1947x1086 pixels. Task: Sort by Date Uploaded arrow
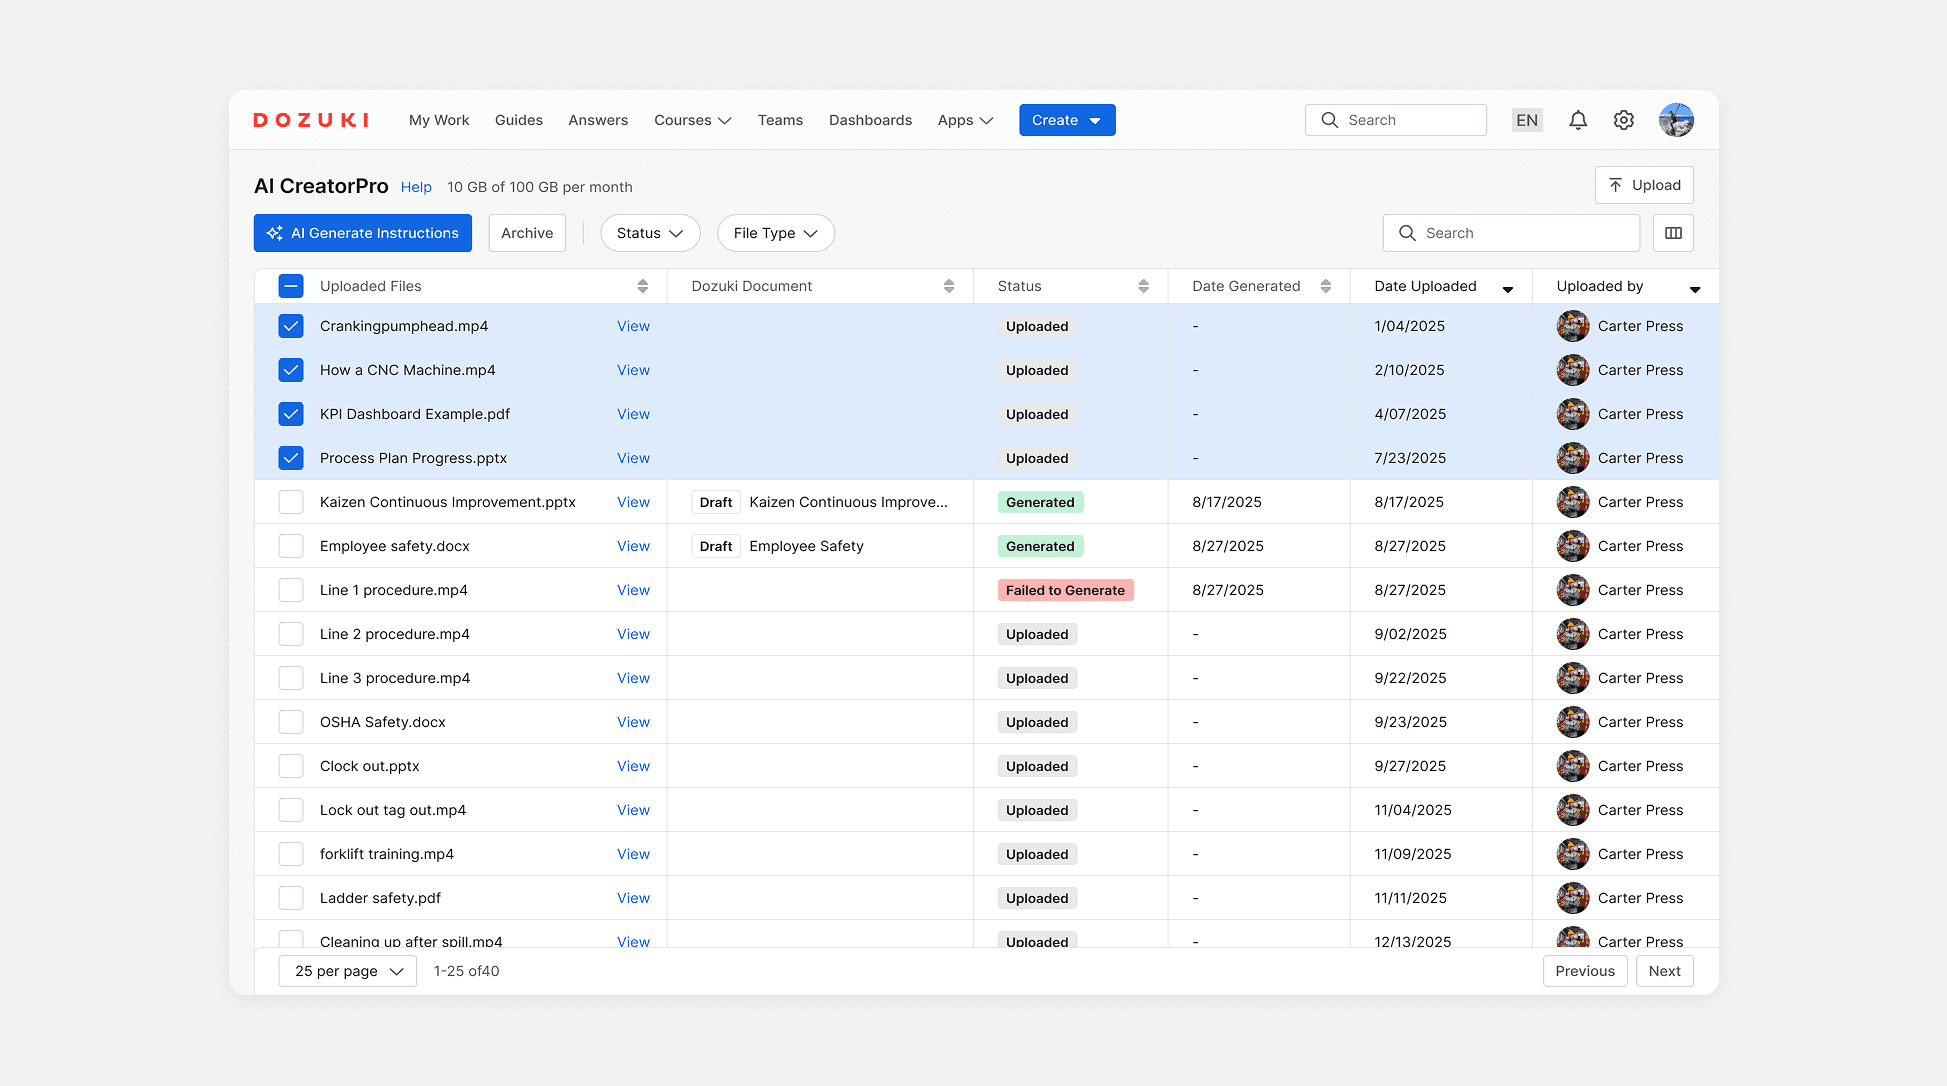[1508, 289]
